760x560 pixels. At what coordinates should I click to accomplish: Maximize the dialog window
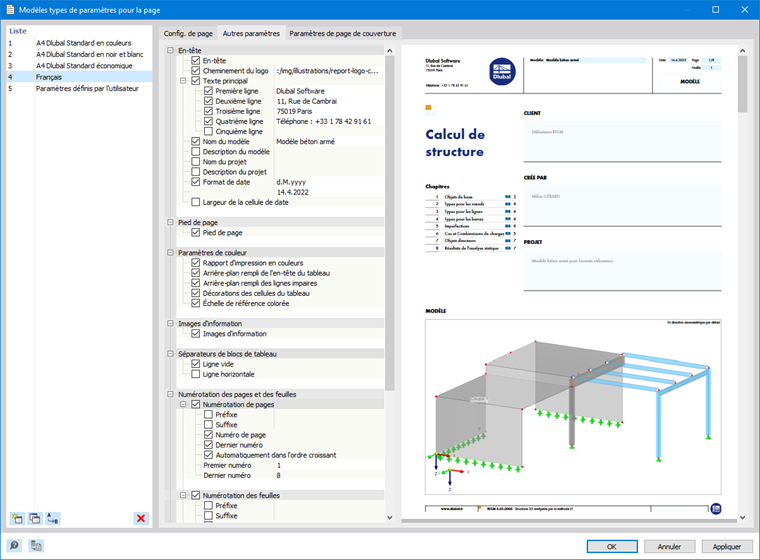pyautogui.click(x=715, y=10)
